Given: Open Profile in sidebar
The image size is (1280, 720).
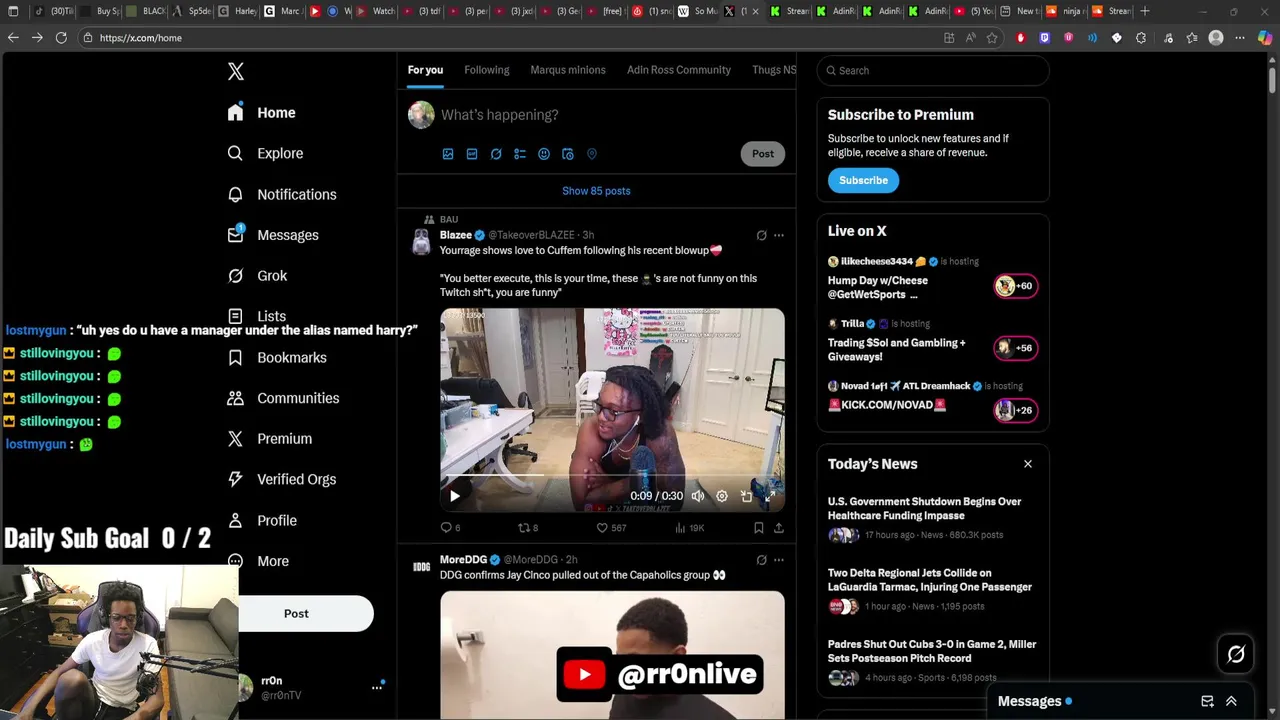Looking at the screenshot, I should (x=262, y=520).
